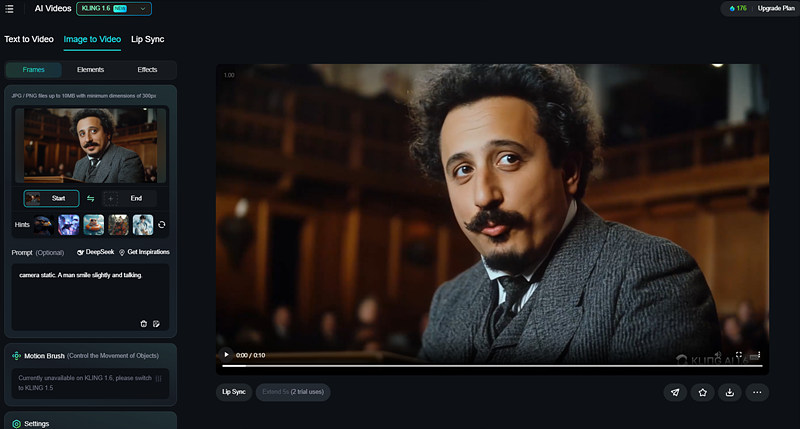Refresh the hint images
The width and height of the screenshot is (800, 429).
tap(162, 224)
